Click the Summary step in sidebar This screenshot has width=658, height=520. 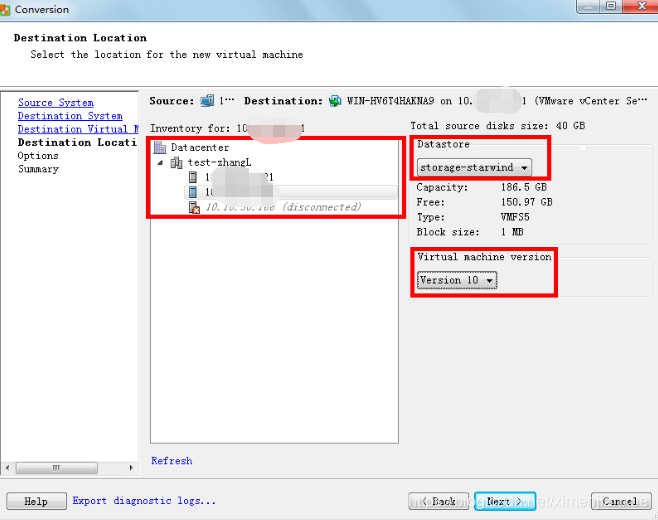click(38, 169)
